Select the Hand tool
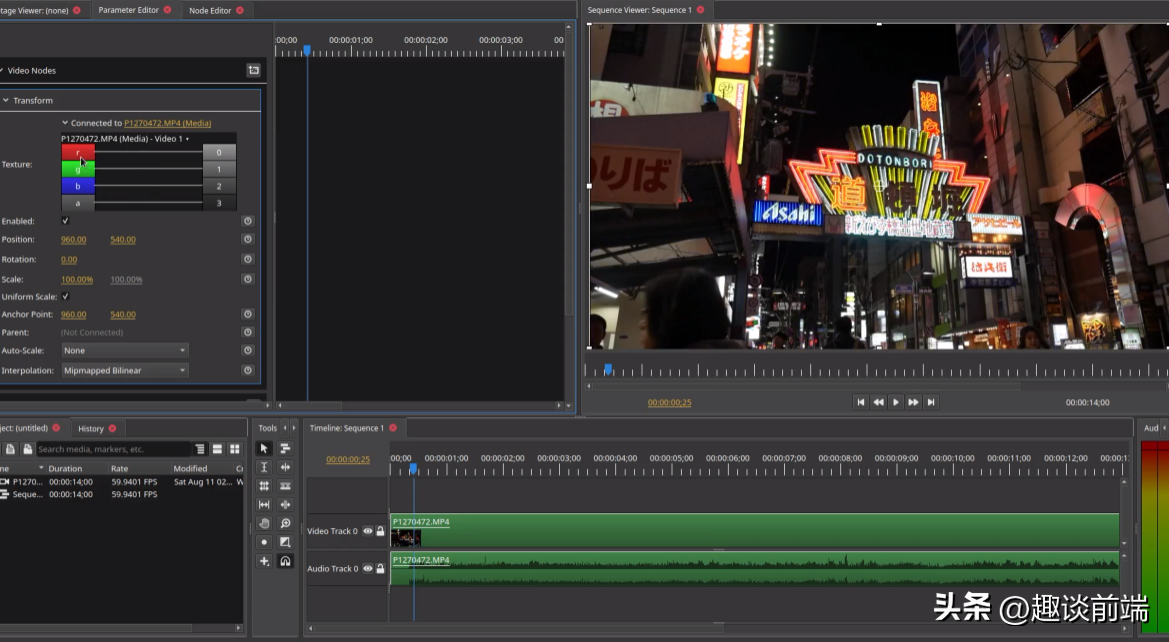Screen dimensions: 1169x642 point(264,523)
